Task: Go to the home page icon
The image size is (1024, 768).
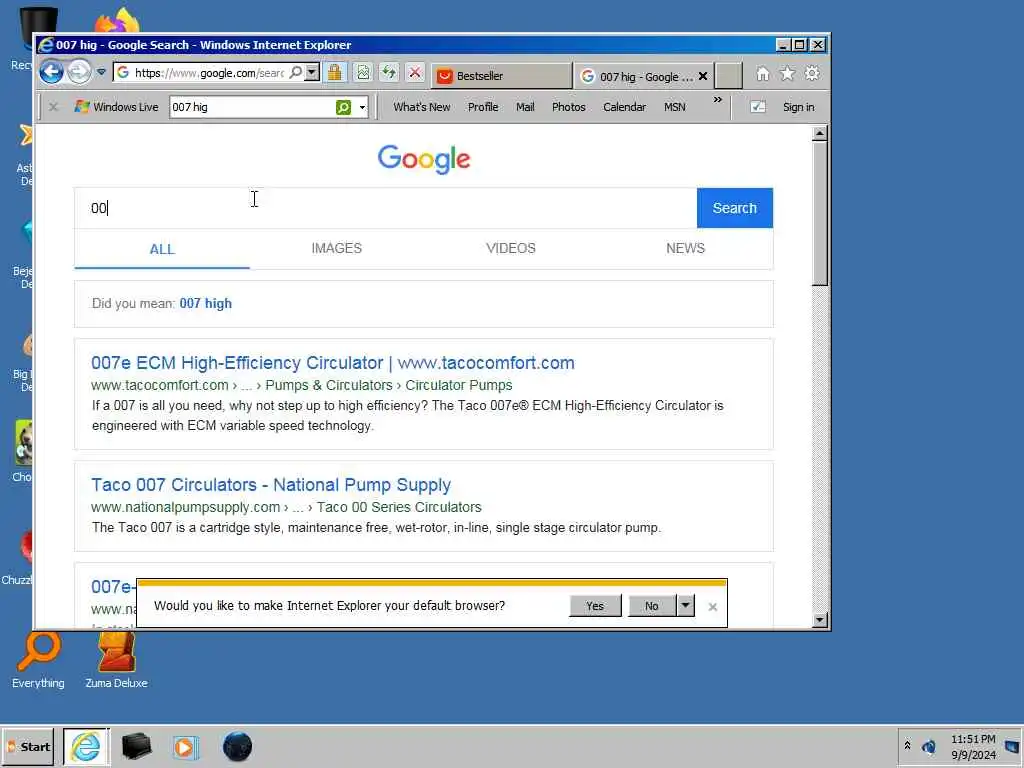Action: [762, 74]
